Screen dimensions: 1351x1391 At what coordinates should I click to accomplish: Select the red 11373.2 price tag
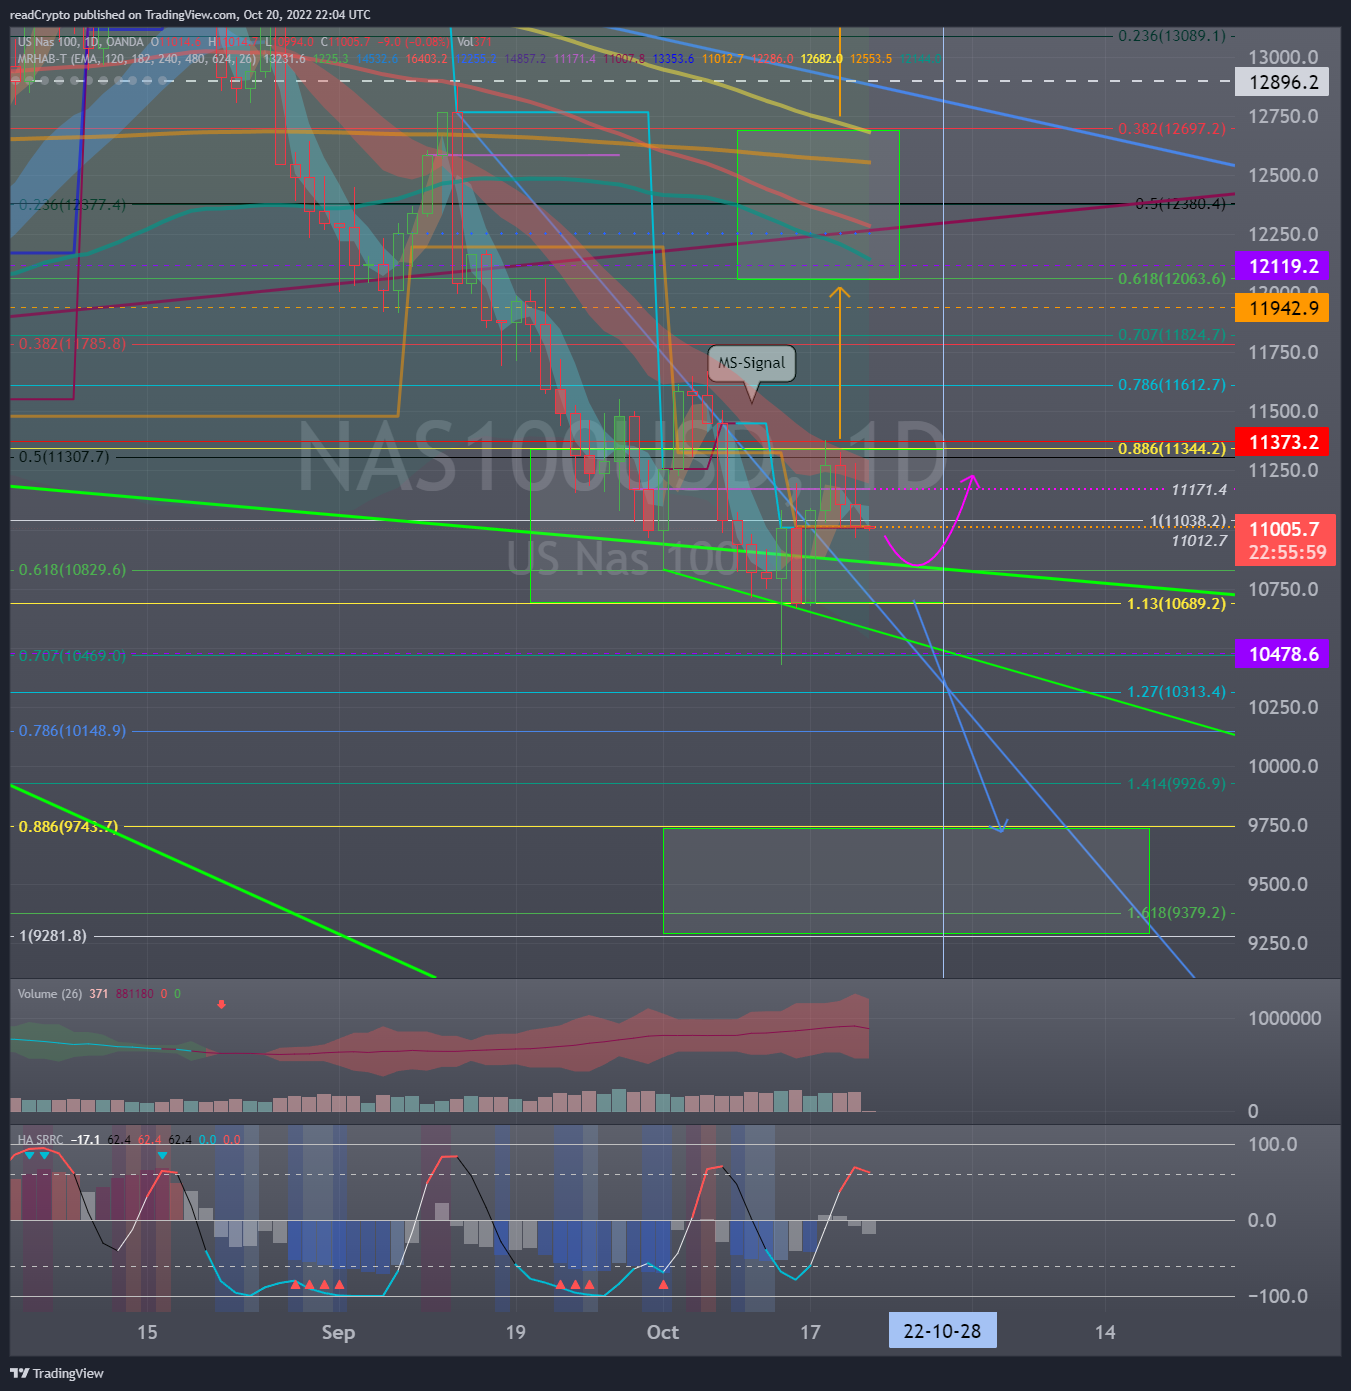tap(1283, 442)
